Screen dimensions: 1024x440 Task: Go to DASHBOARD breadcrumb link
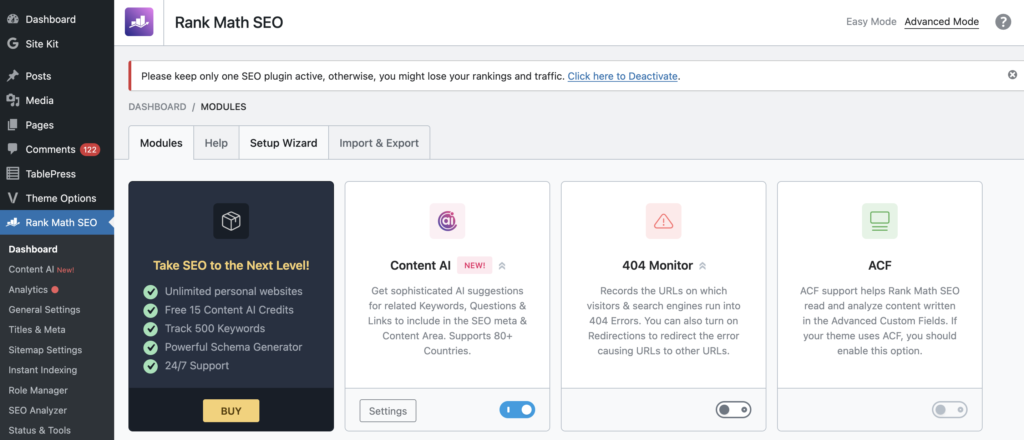157,106
